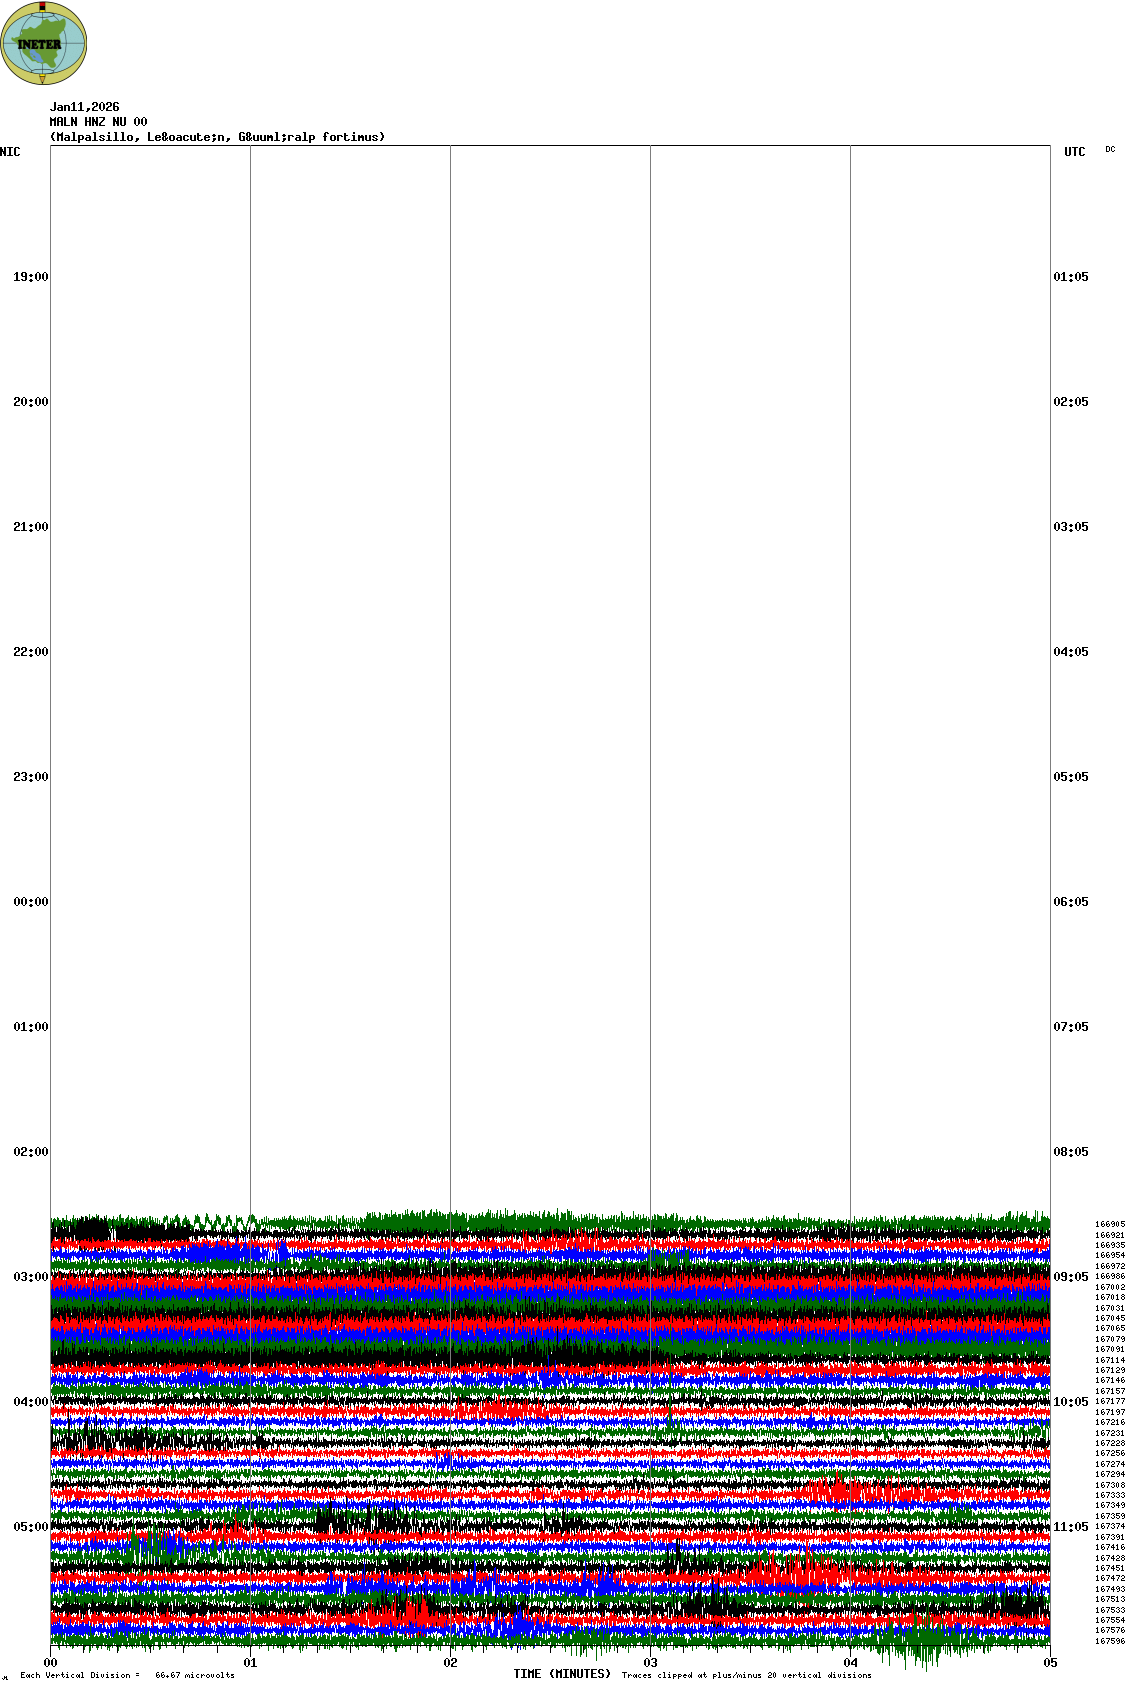The image size is (1130, 1689).
Task: Click the Jan11,2026 date text
Action: tap(84, 107)
